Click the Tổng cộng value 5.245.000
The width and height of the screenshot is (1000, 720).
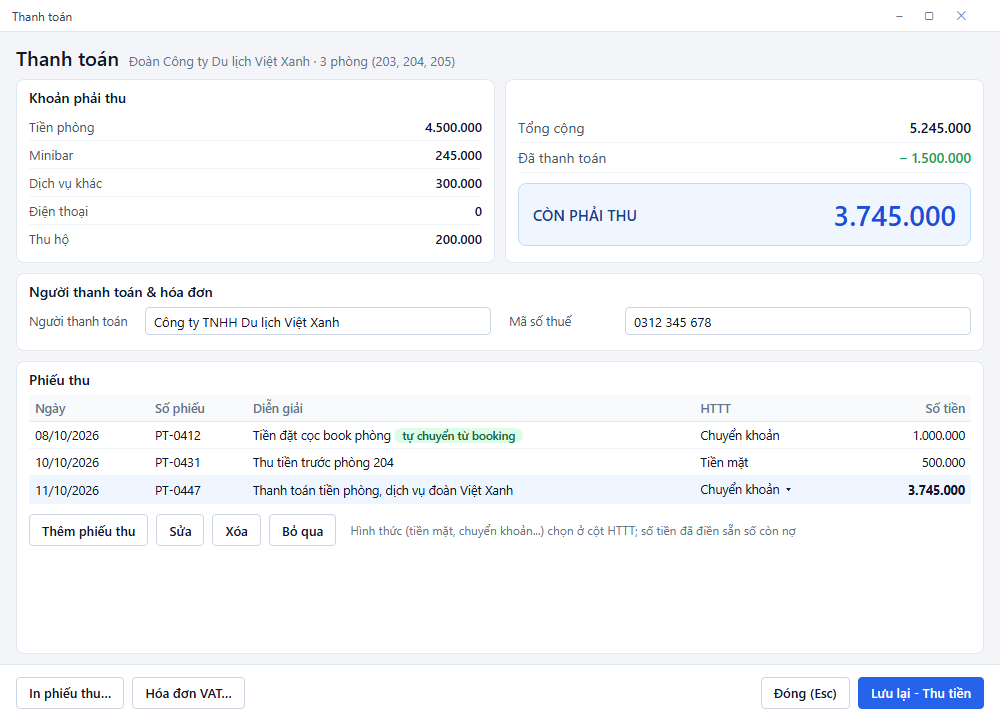pyautogui.click(x=940, y=128)
